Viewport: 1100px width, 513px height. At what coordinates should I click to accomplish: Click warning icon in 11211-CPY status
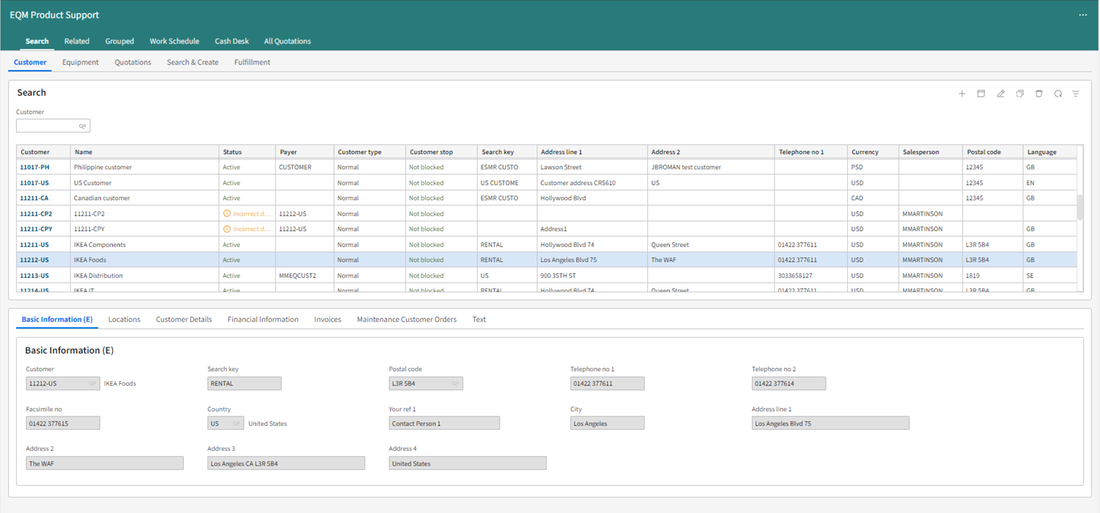(227, 229)
